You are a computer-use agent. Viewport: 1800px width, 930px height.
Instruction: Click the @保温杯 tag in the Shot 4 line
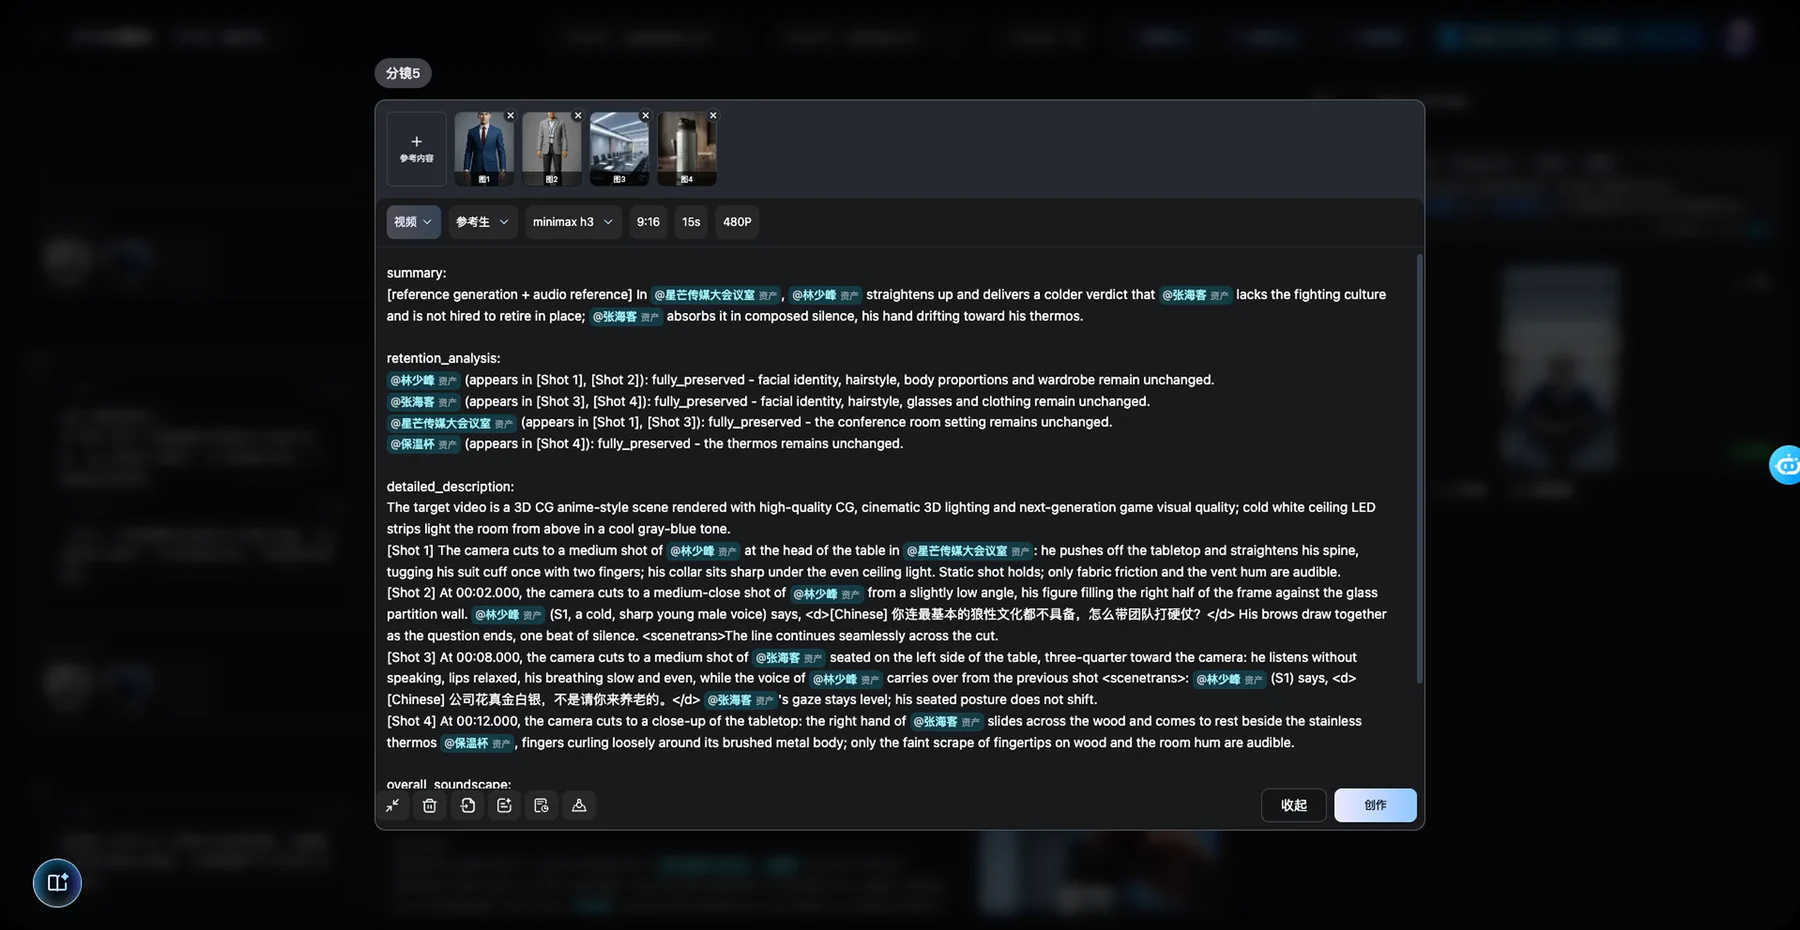tap(477, 743)
